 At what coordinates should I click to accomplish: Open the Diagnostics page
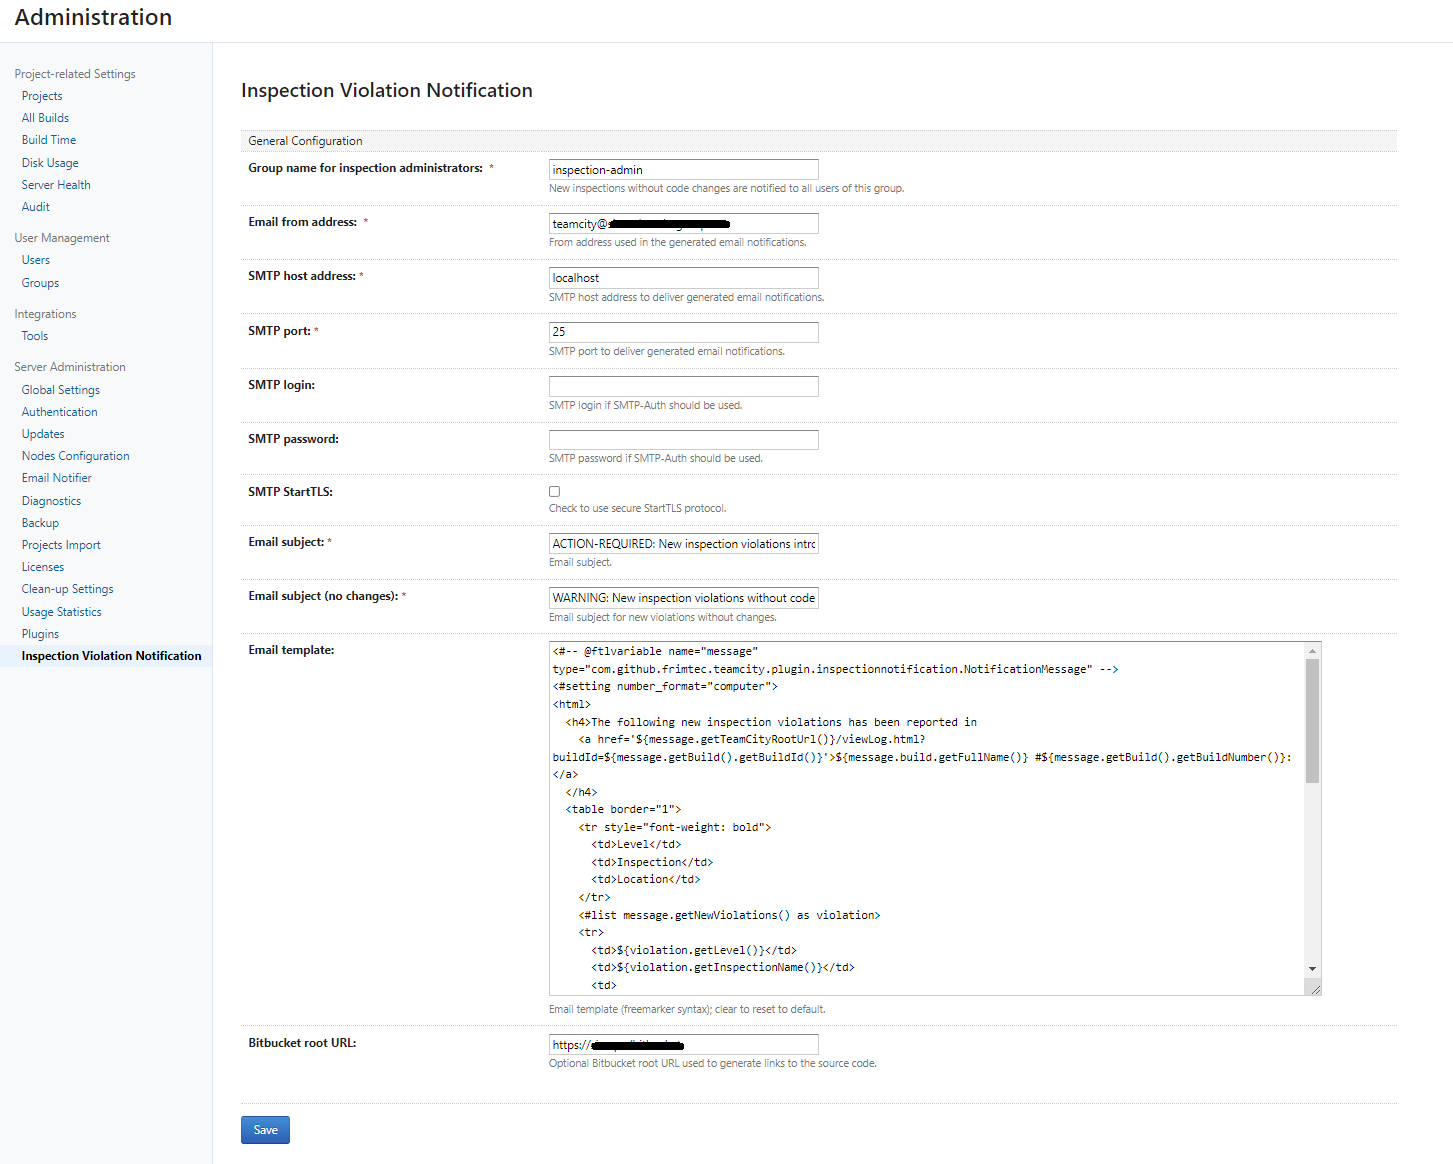point(52,501)
